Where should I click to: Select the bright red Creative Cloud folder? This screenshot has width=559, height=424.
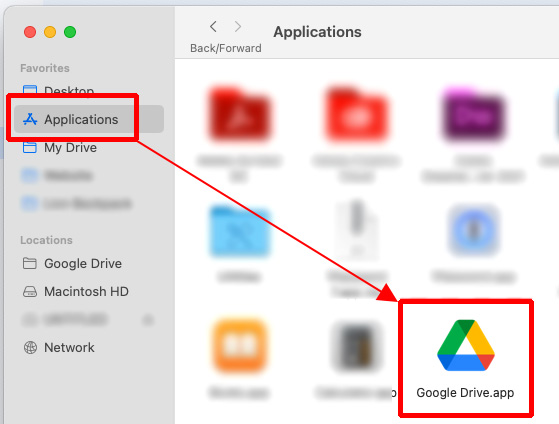tap(356, 113)
